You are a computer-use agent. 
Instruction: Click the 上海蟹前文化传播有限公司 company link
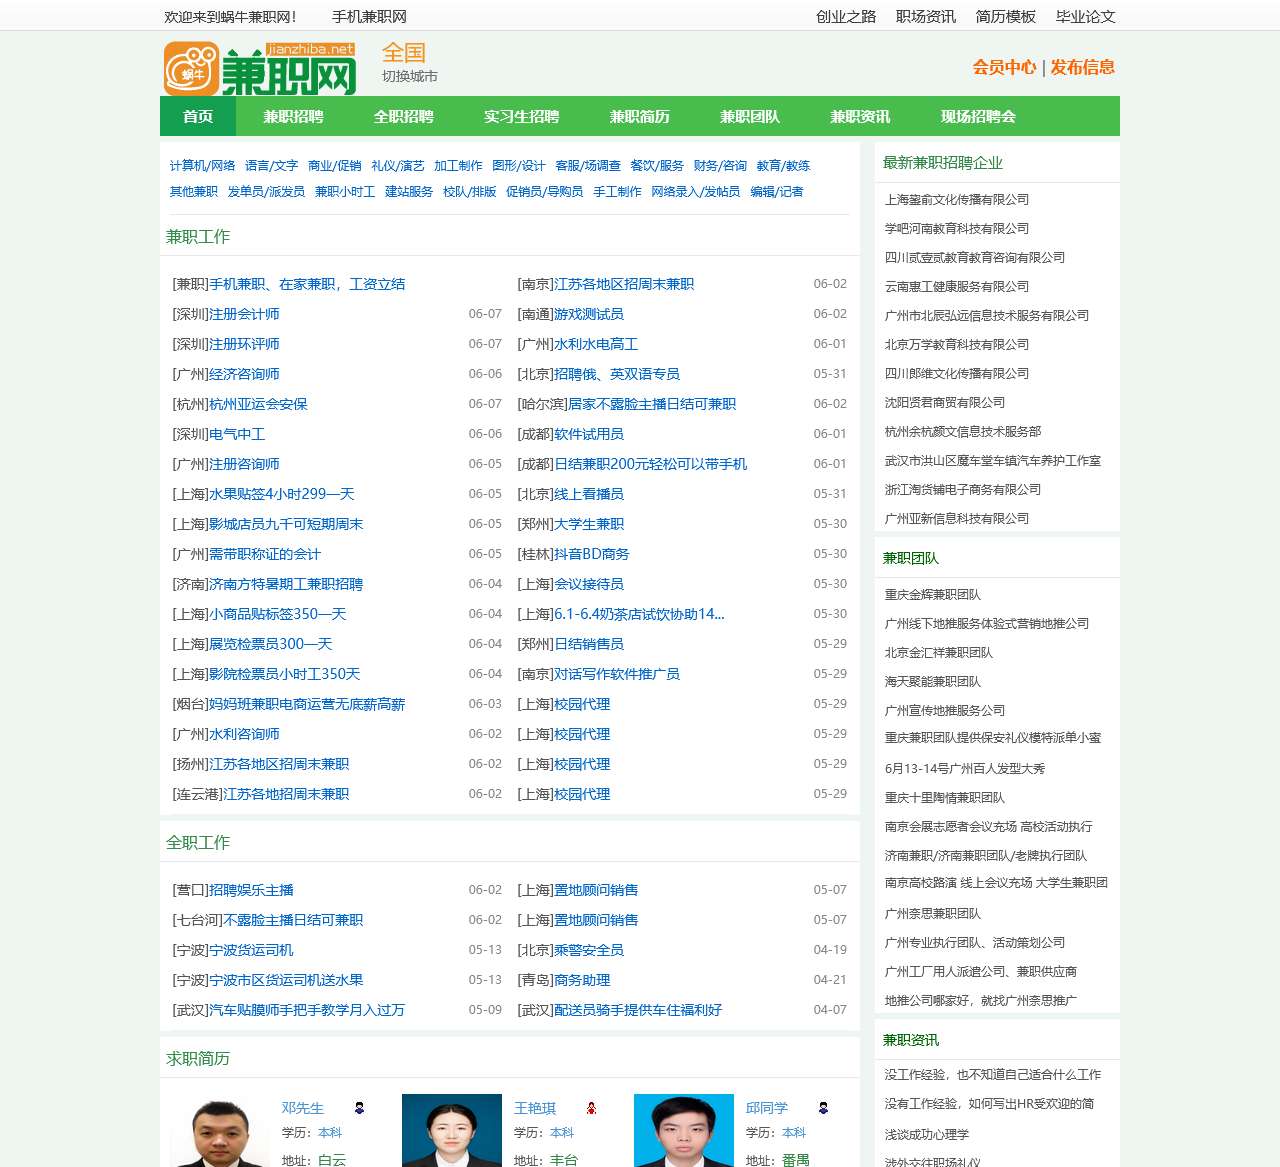pyautogui.click(x=958, y=199)
